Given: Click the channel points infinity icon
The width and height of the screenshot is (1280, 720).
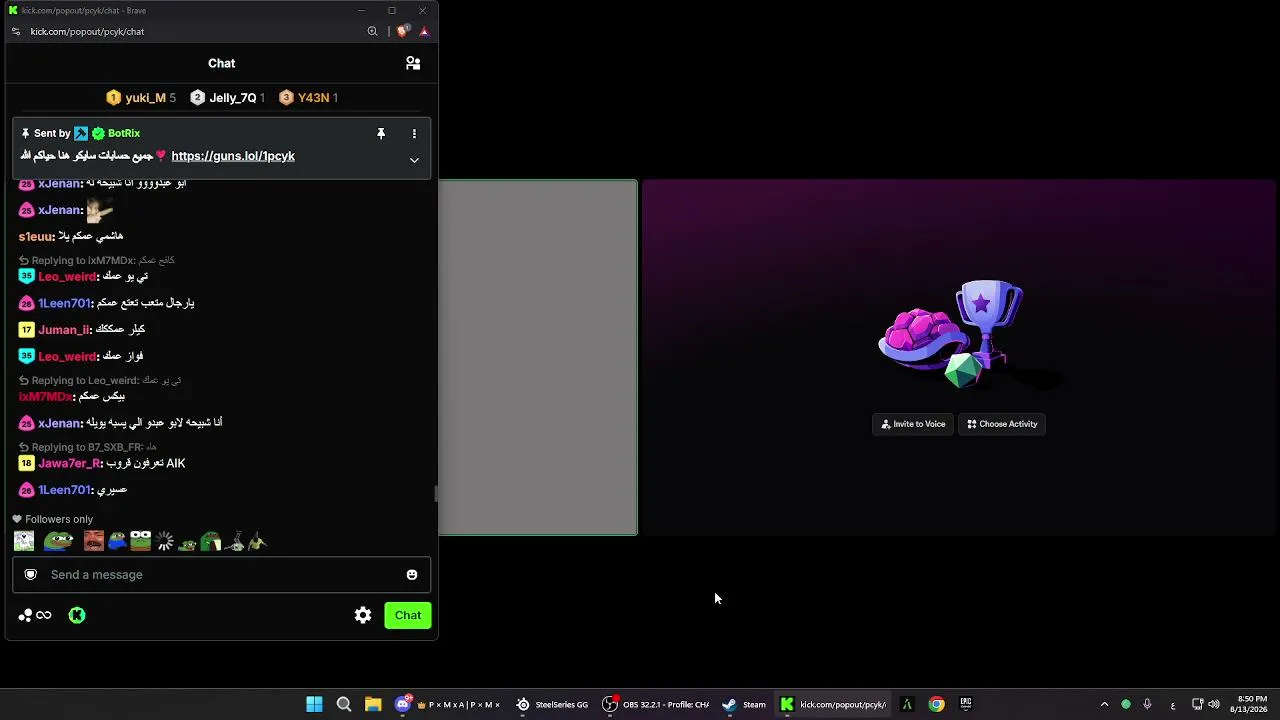Looking at the screenshot, I should (35, 615).
